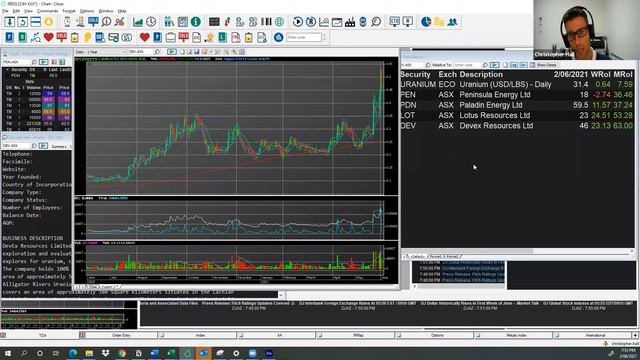The image size is (640, 360).
Task: Click the envelope with checkmark icon
Action: click(x=113, y=38)
